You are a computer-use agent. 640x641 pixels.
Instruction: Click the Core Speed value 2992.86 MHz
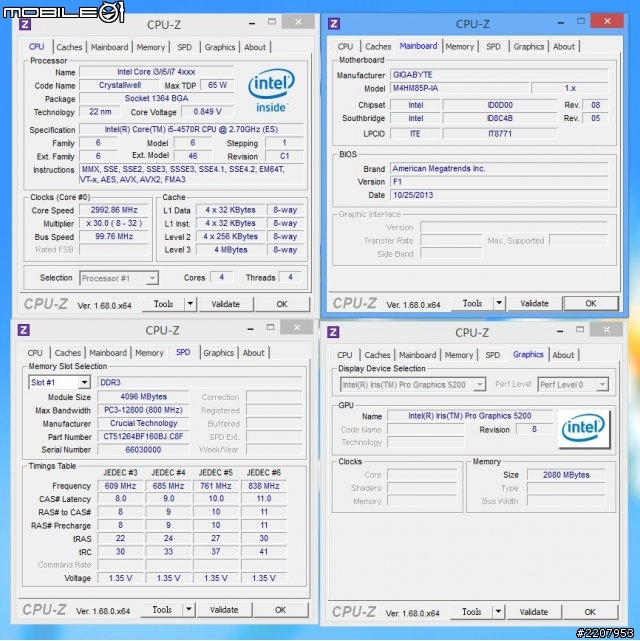tap(114, 210)
